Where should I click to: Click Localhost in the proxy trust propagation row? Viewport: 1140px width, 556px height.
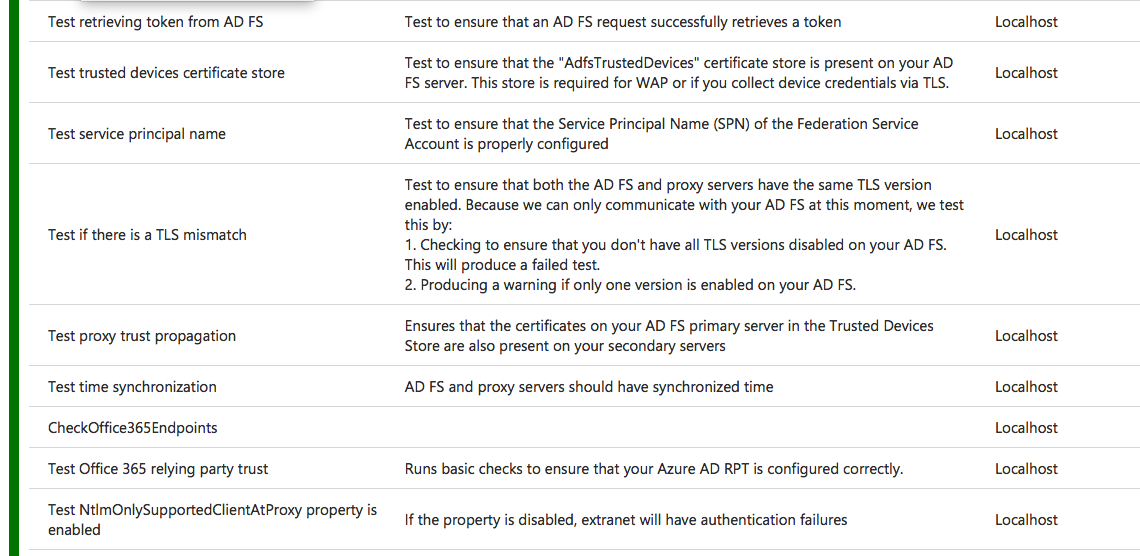(1026, 336)
